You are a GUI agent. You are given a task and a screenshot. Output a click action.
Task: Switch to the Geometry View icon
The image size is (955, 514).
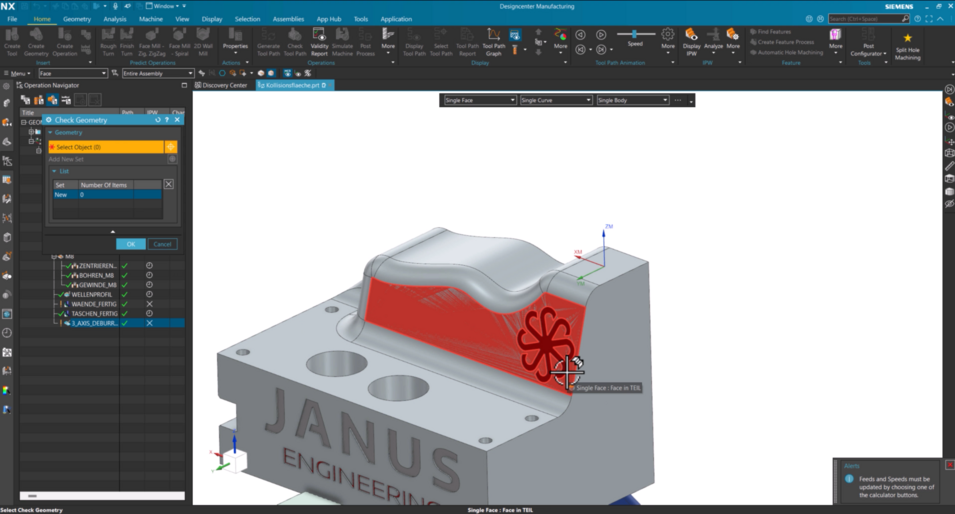pos(52,100)
